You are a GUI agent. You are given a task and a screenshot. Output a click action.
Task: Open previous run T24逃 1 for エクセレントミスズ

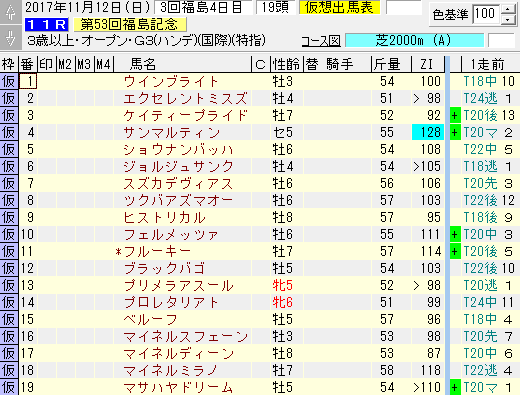click(488, 99)
